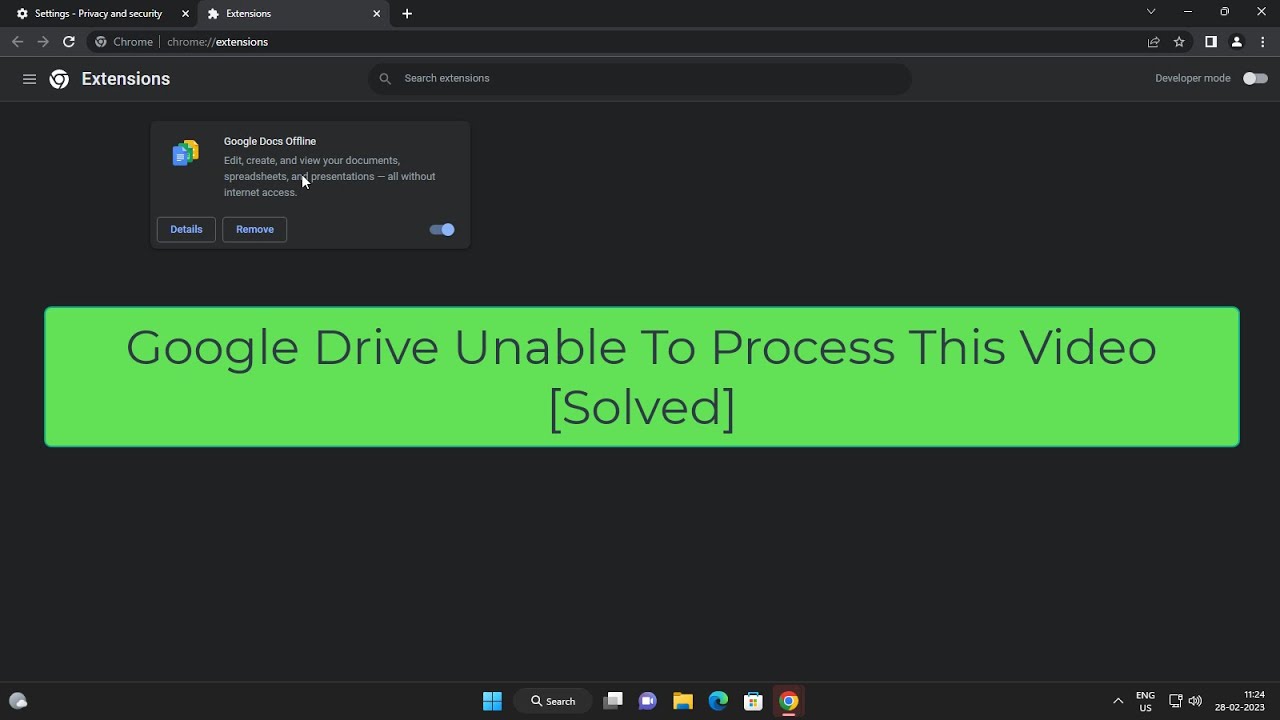Click the Google Docs Offline title text
The image size is (1280, 720).
(x=270, y=141)
